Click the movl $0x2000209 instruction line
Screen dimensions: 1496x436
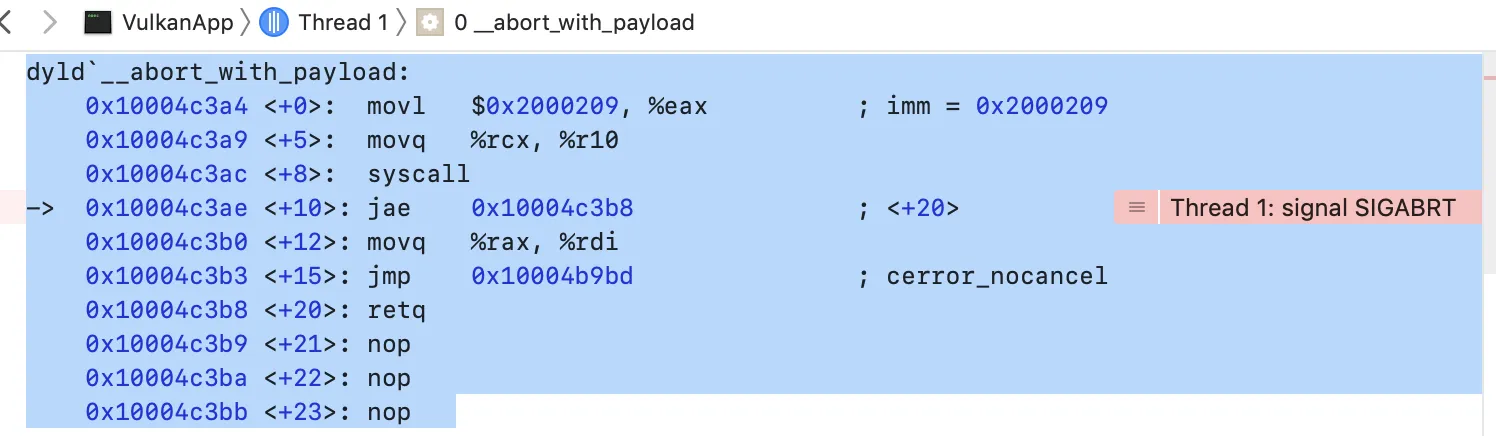click(753, 106)
